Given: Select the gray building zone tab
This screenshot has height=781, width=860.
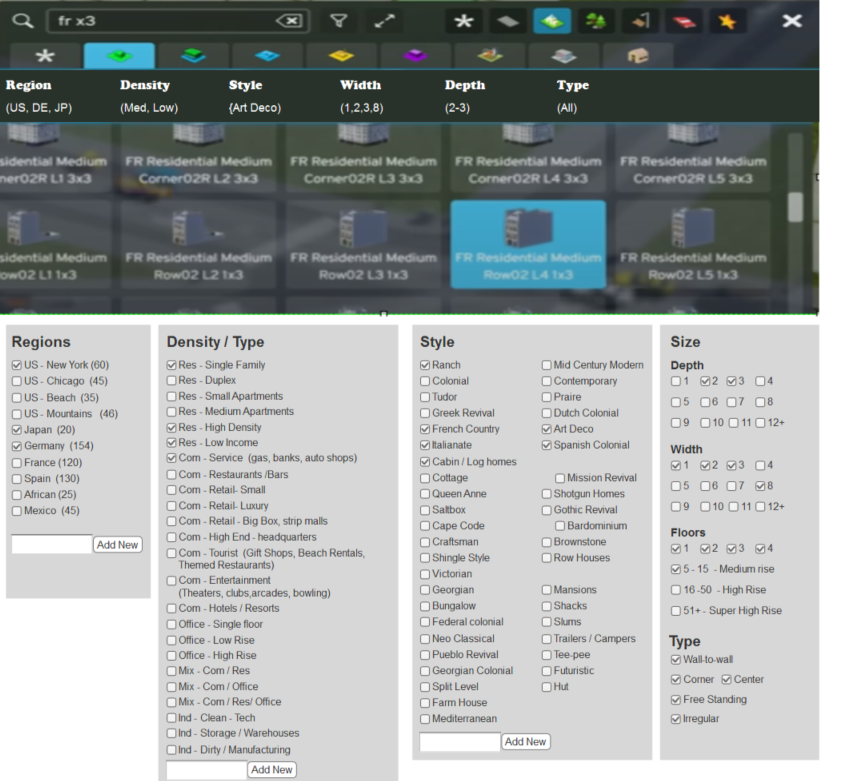Looking at the screenshot, I should coord(563,55).
